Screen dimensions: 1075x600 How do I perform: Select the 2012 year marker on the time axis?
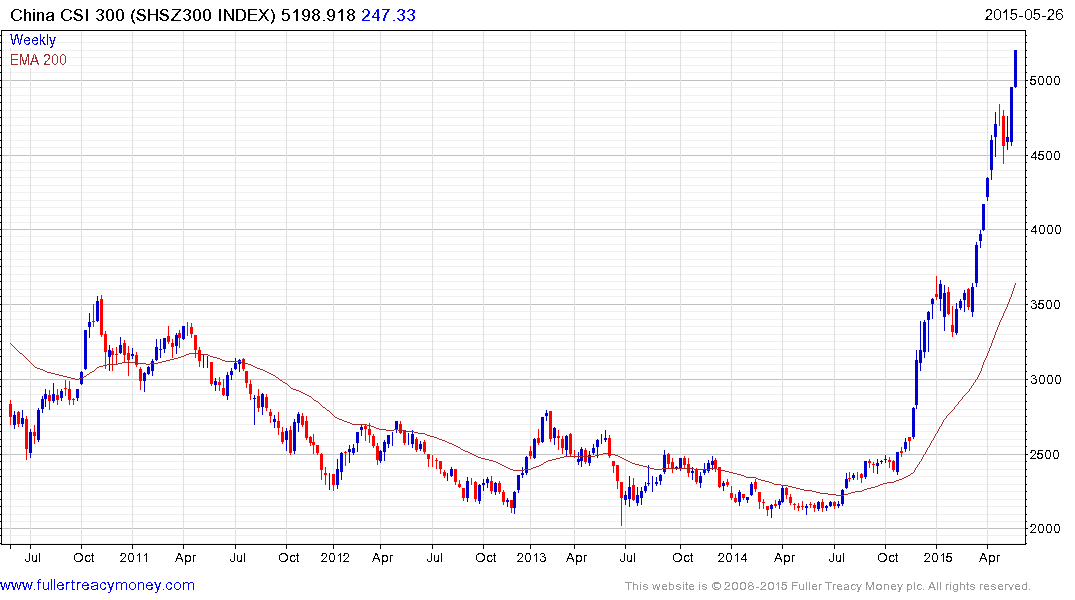click(335, 557)
